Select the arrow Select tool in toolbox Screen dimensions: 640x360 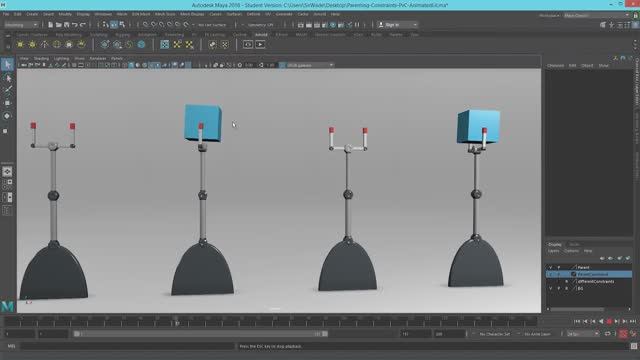tap(7, 64)
